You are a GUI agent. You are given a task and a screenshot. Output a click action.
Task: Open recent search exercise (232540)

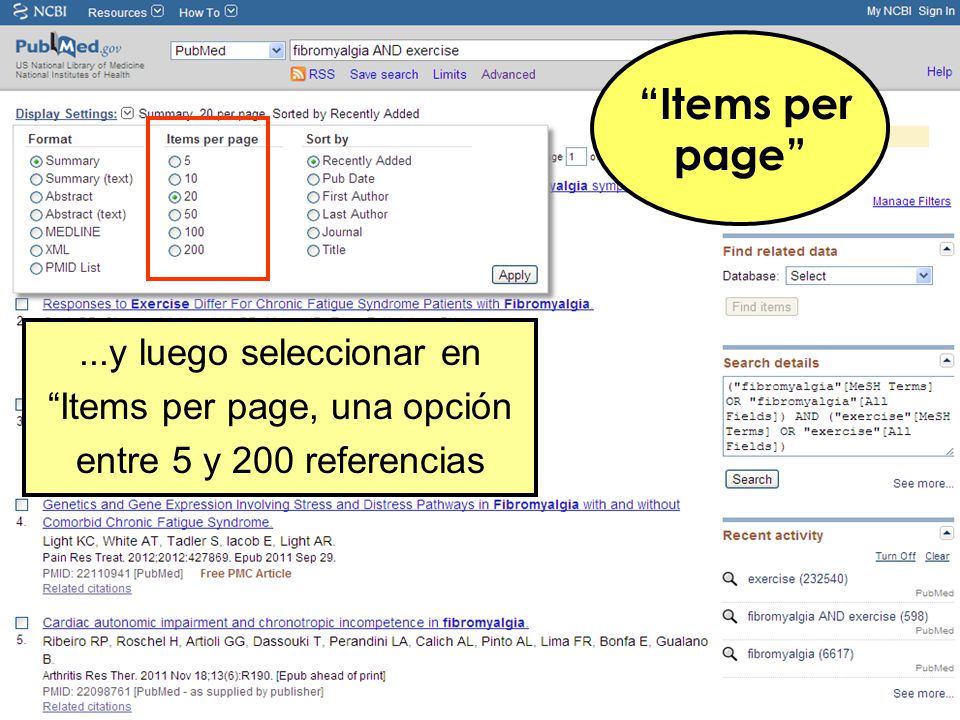click(798, 579)
